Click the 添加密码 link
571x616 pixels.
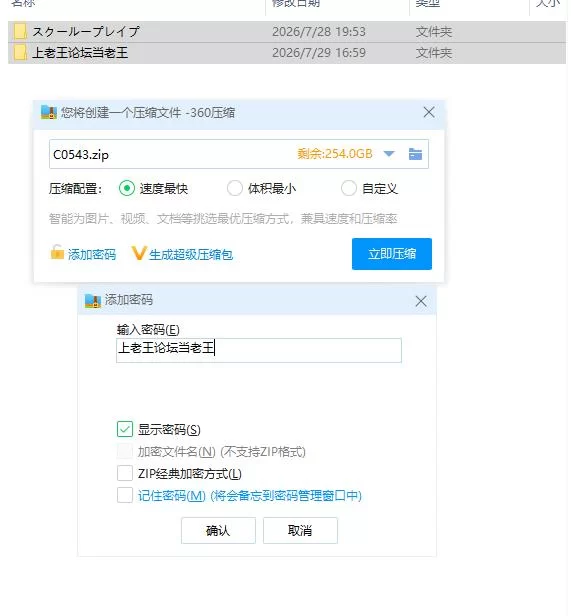coord(92,255)
